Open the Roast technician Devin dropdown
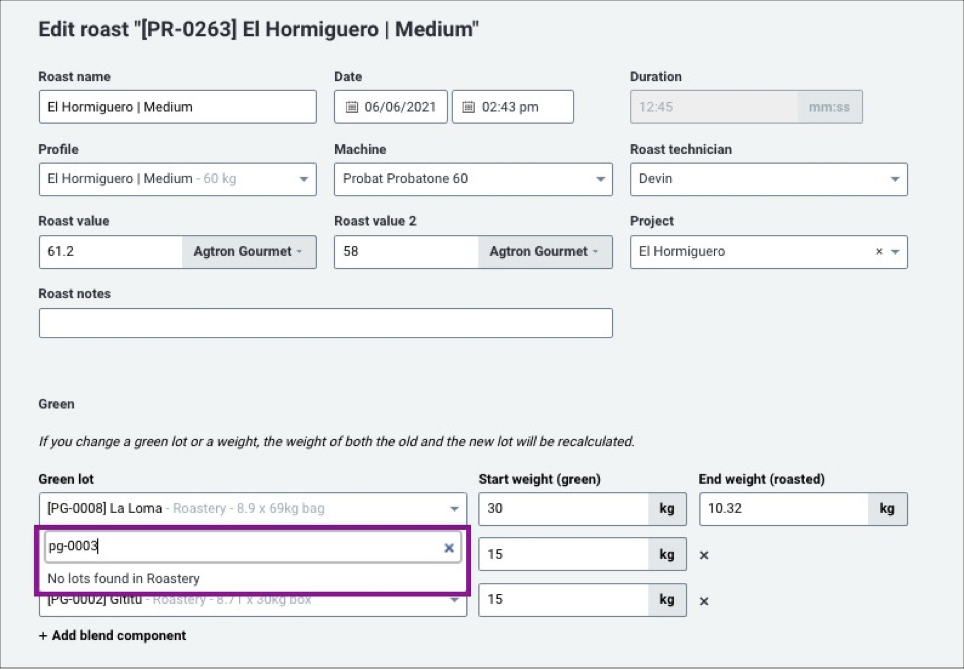964x670 pixels. click(x=768, y=179)
